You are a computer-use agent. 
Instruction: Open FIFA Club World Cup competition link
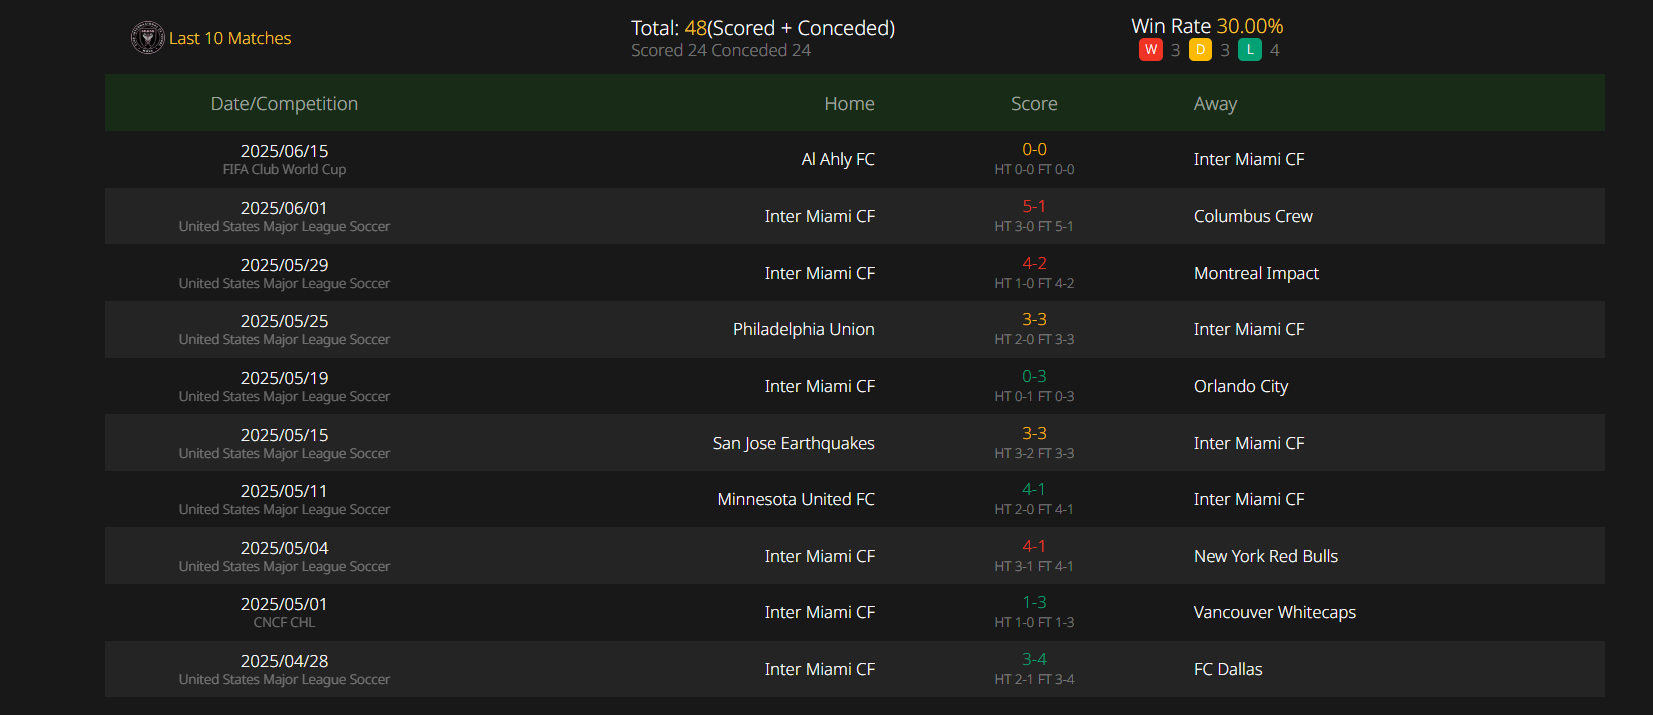[x=284, y=170]
